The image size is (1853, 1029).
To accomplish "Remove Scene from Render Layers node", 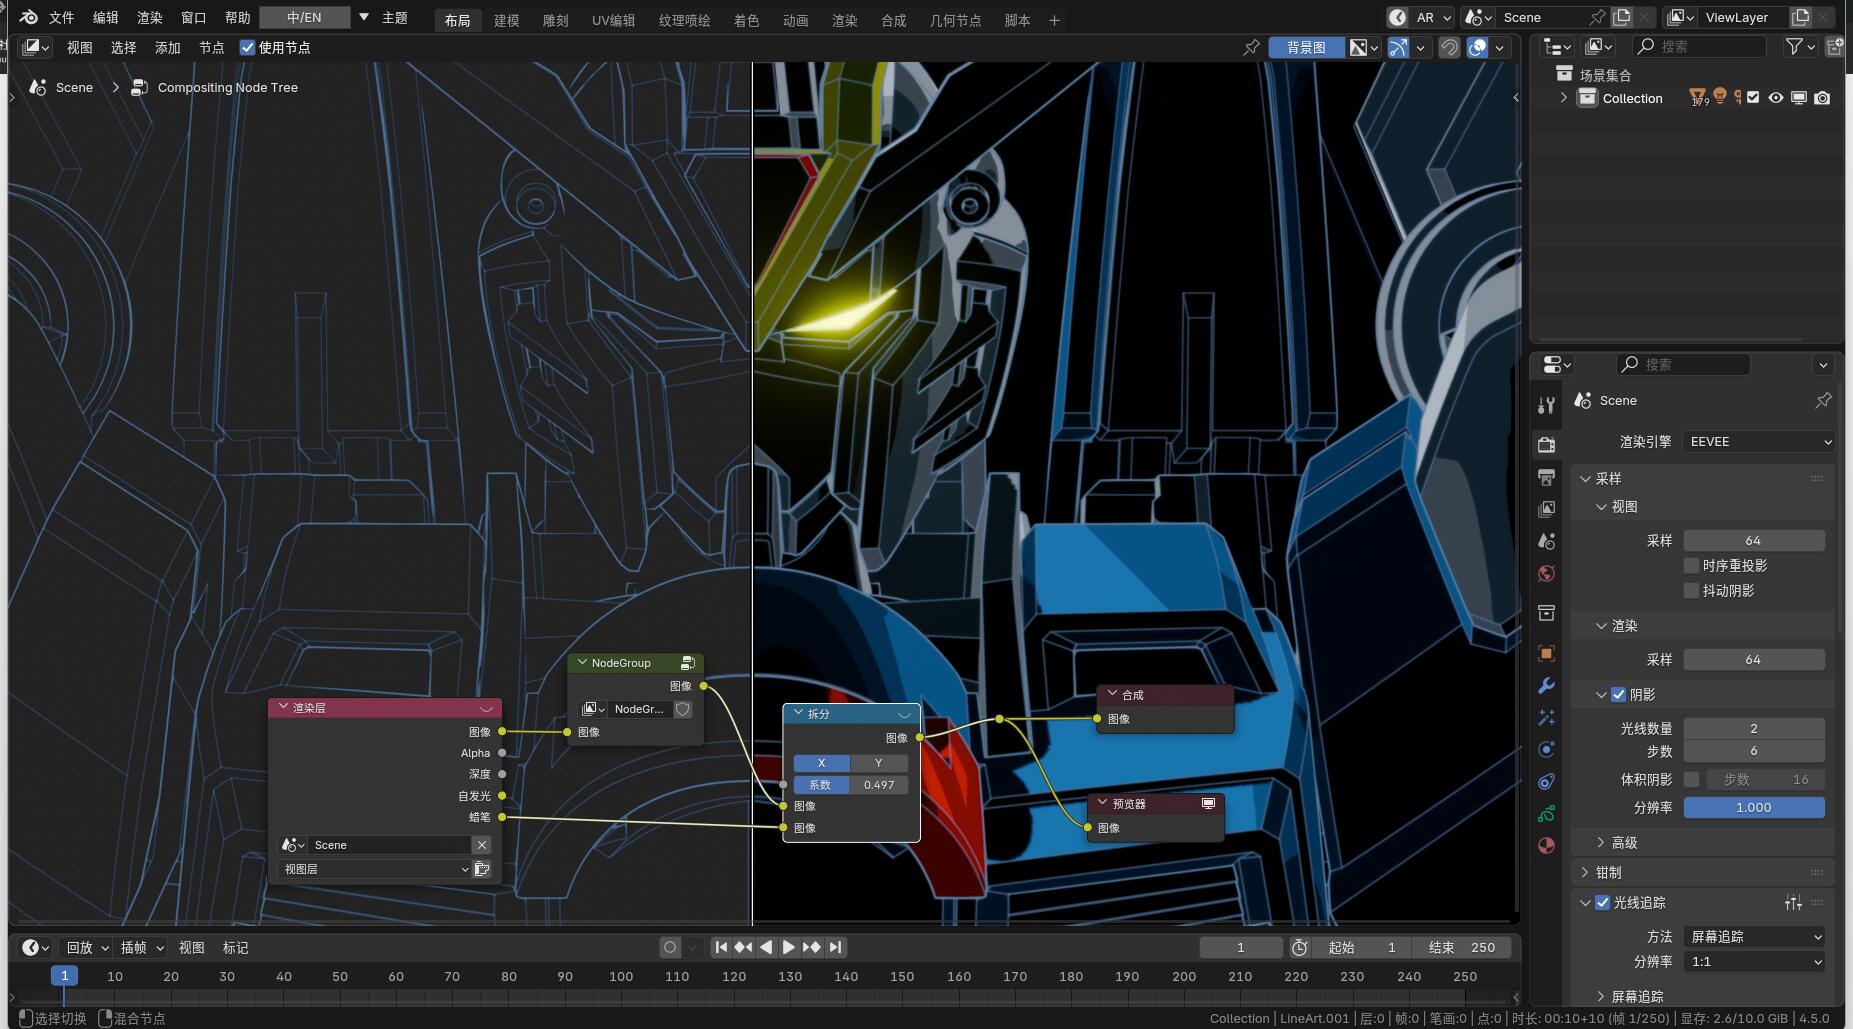I will [x=482, y=845].
